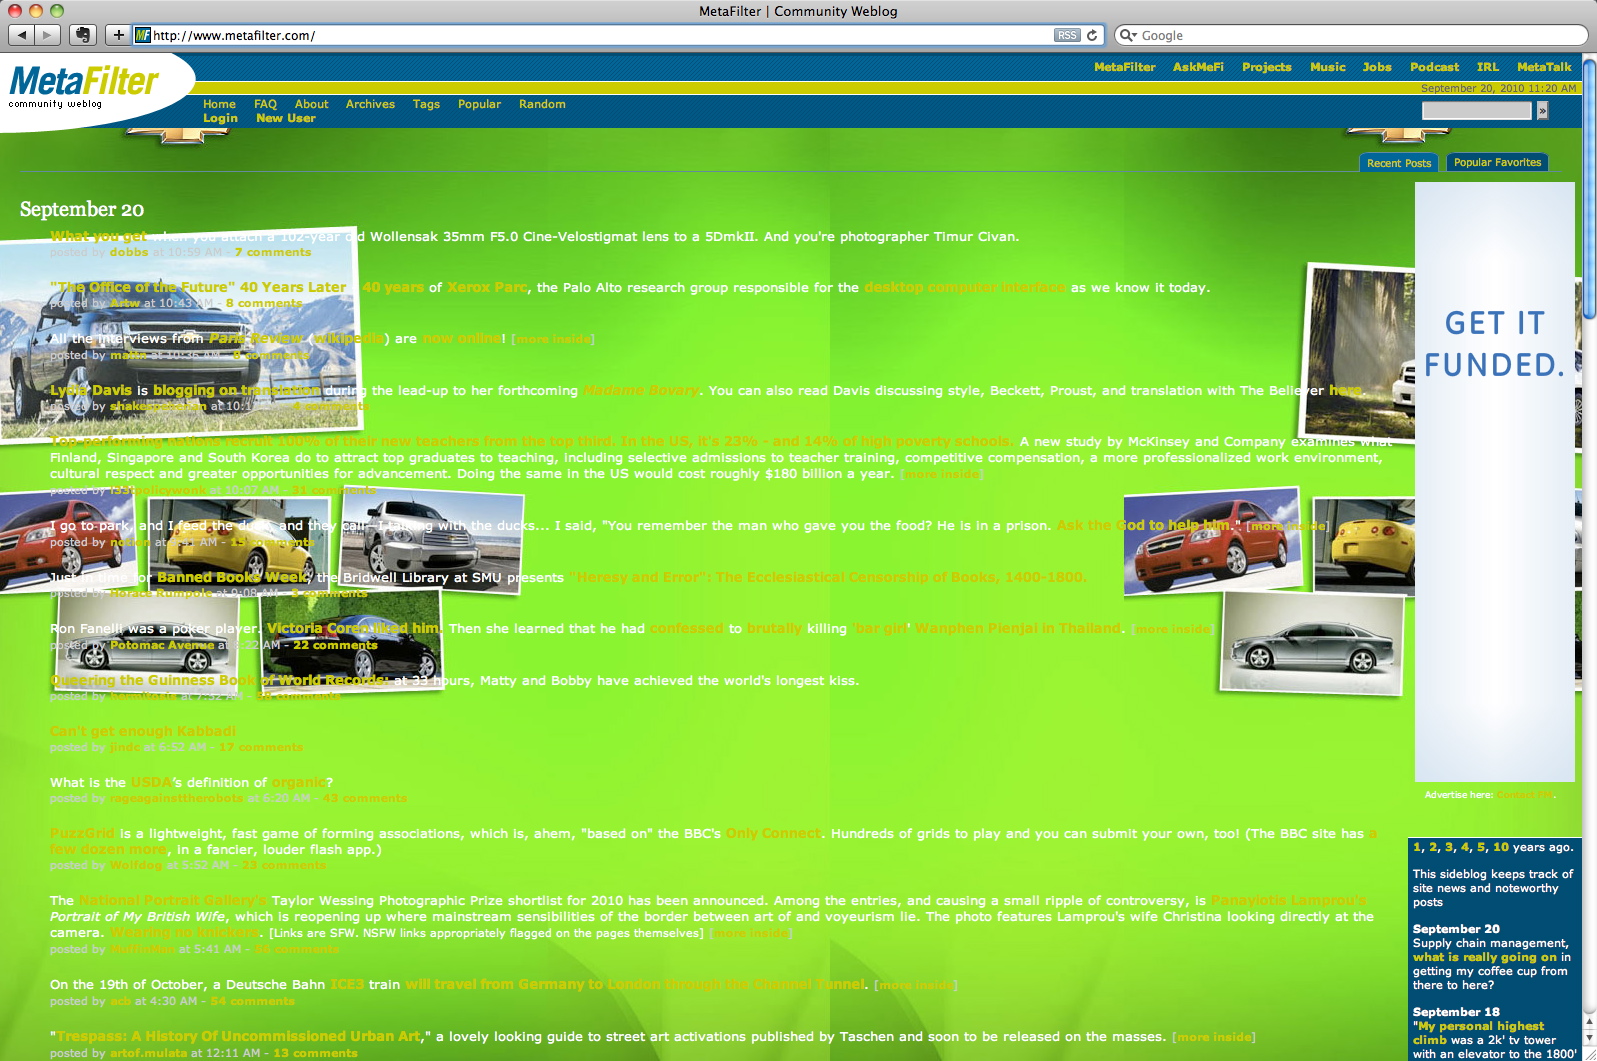
Task: Click the browser Forward arrow button
Action: 47,35
